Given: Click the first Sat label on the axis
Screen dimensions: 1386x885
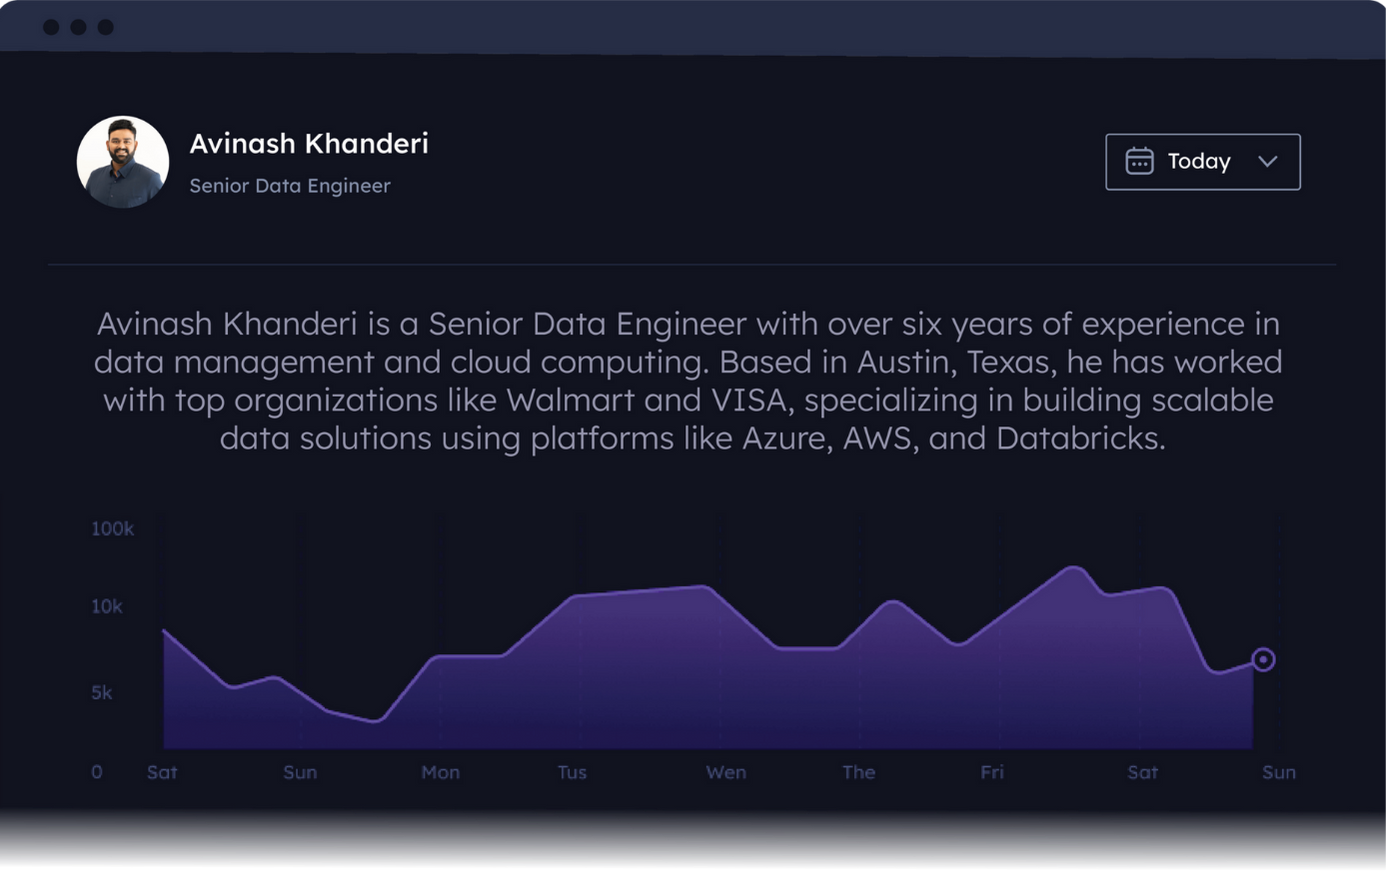Looking at the screenshot, I should tap(162, 772).
